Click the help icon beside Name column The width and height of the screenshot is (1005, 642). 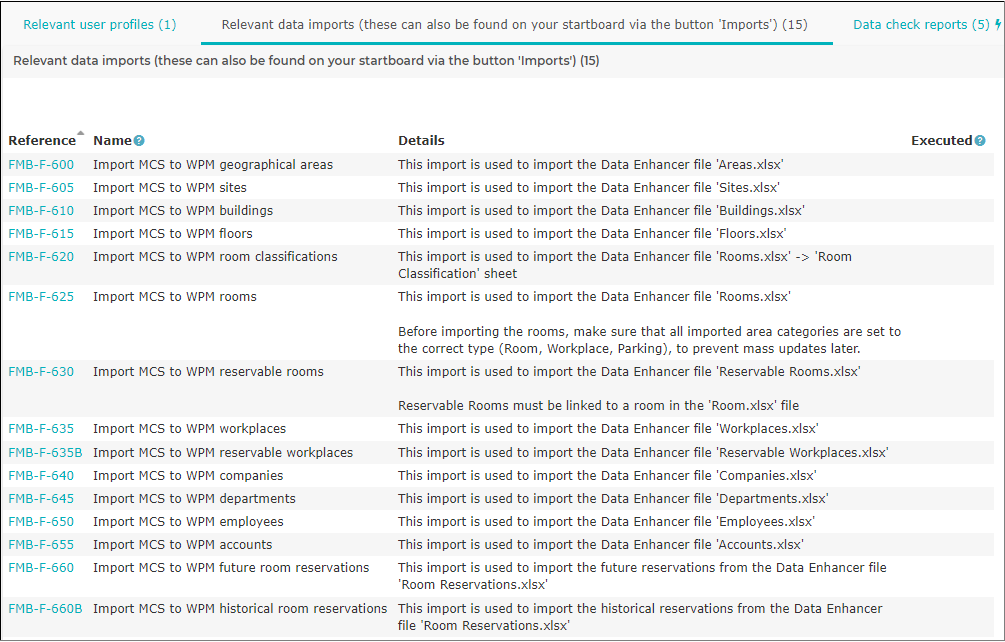point(139,141)
